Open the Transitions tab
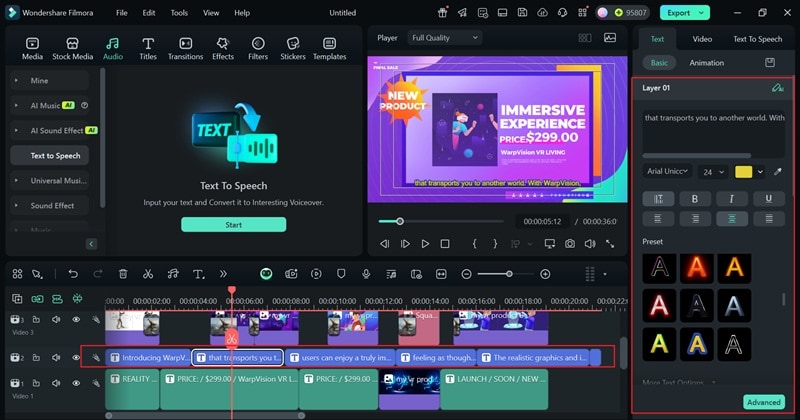800x420 pixels. (185, 49)
